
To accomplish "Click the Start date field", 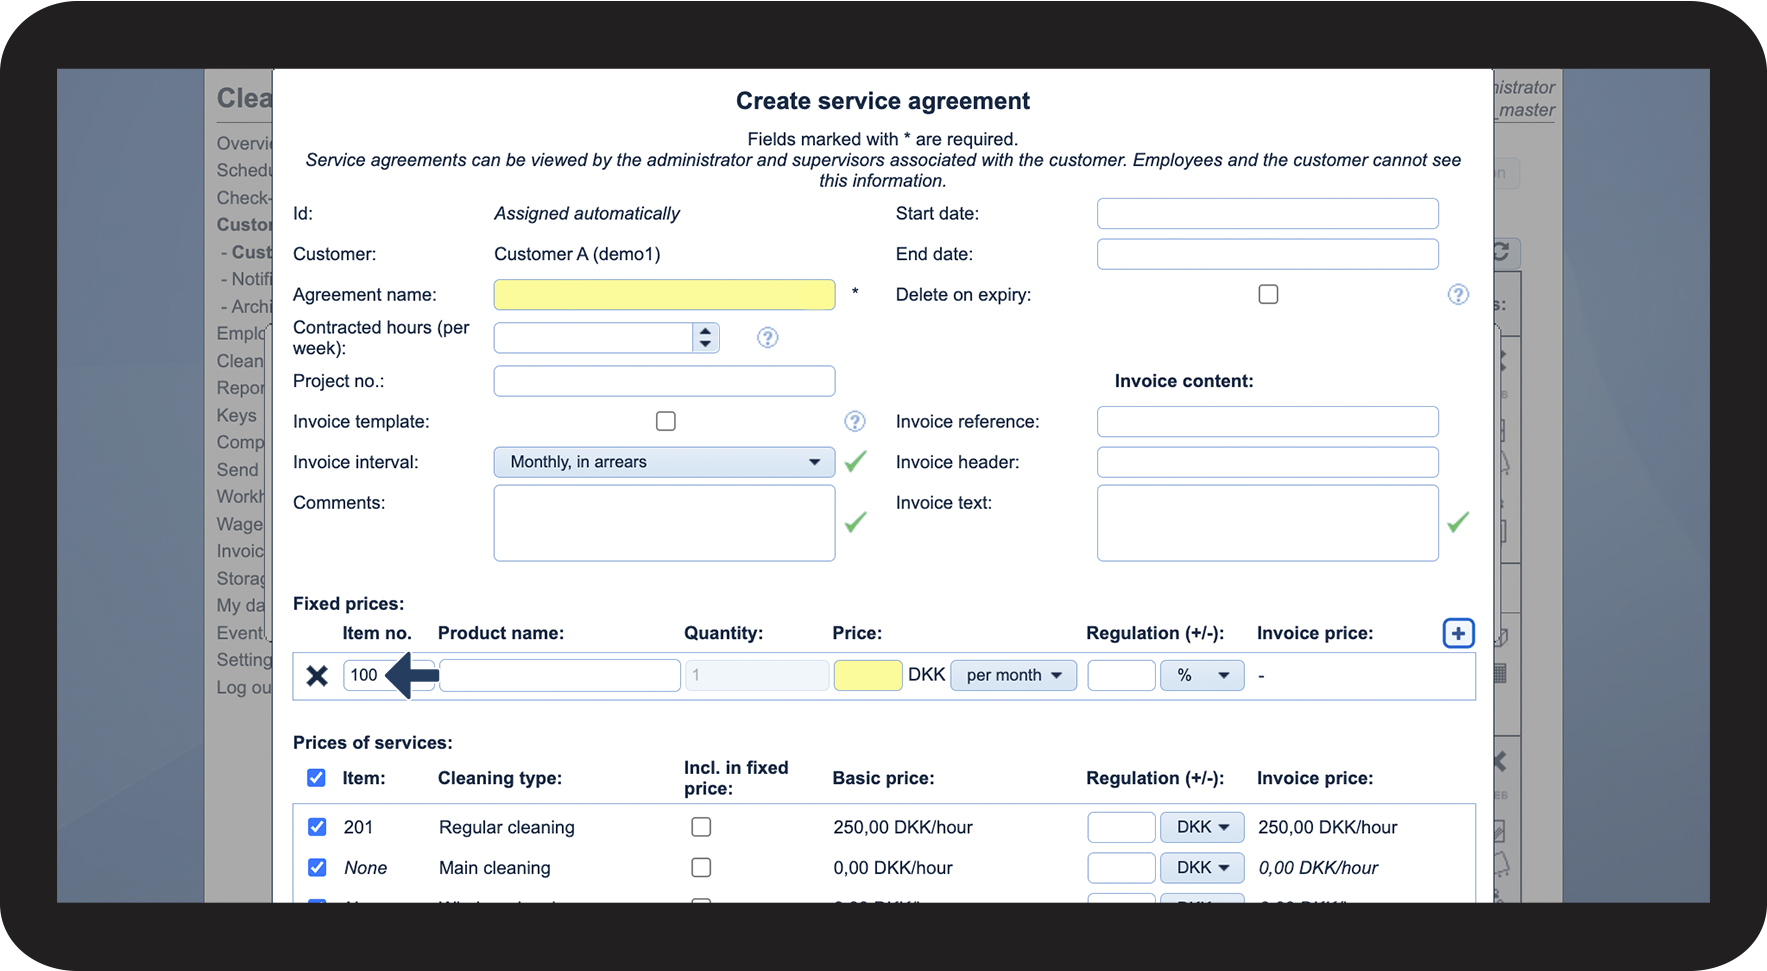I will pos(1267,213).
